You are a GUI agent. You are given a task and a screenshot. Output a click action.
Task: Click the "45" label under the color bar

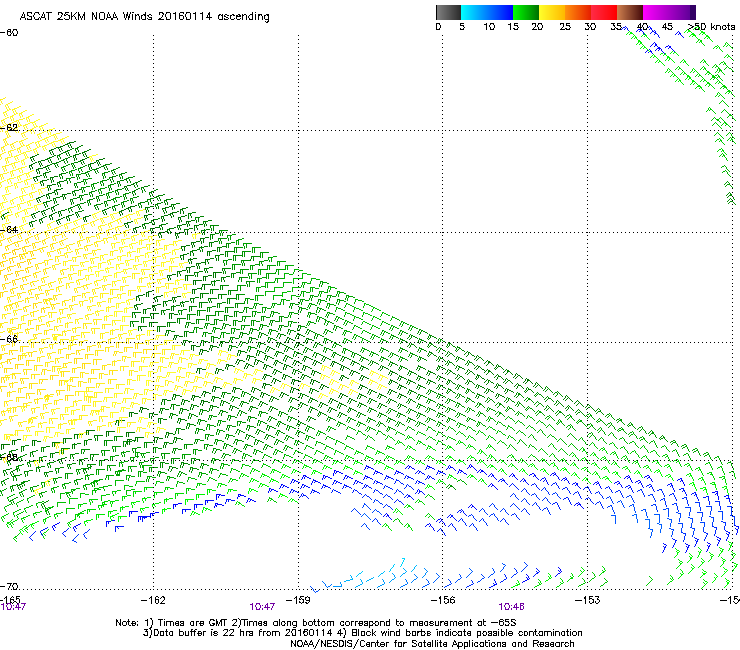coord(667,27)
